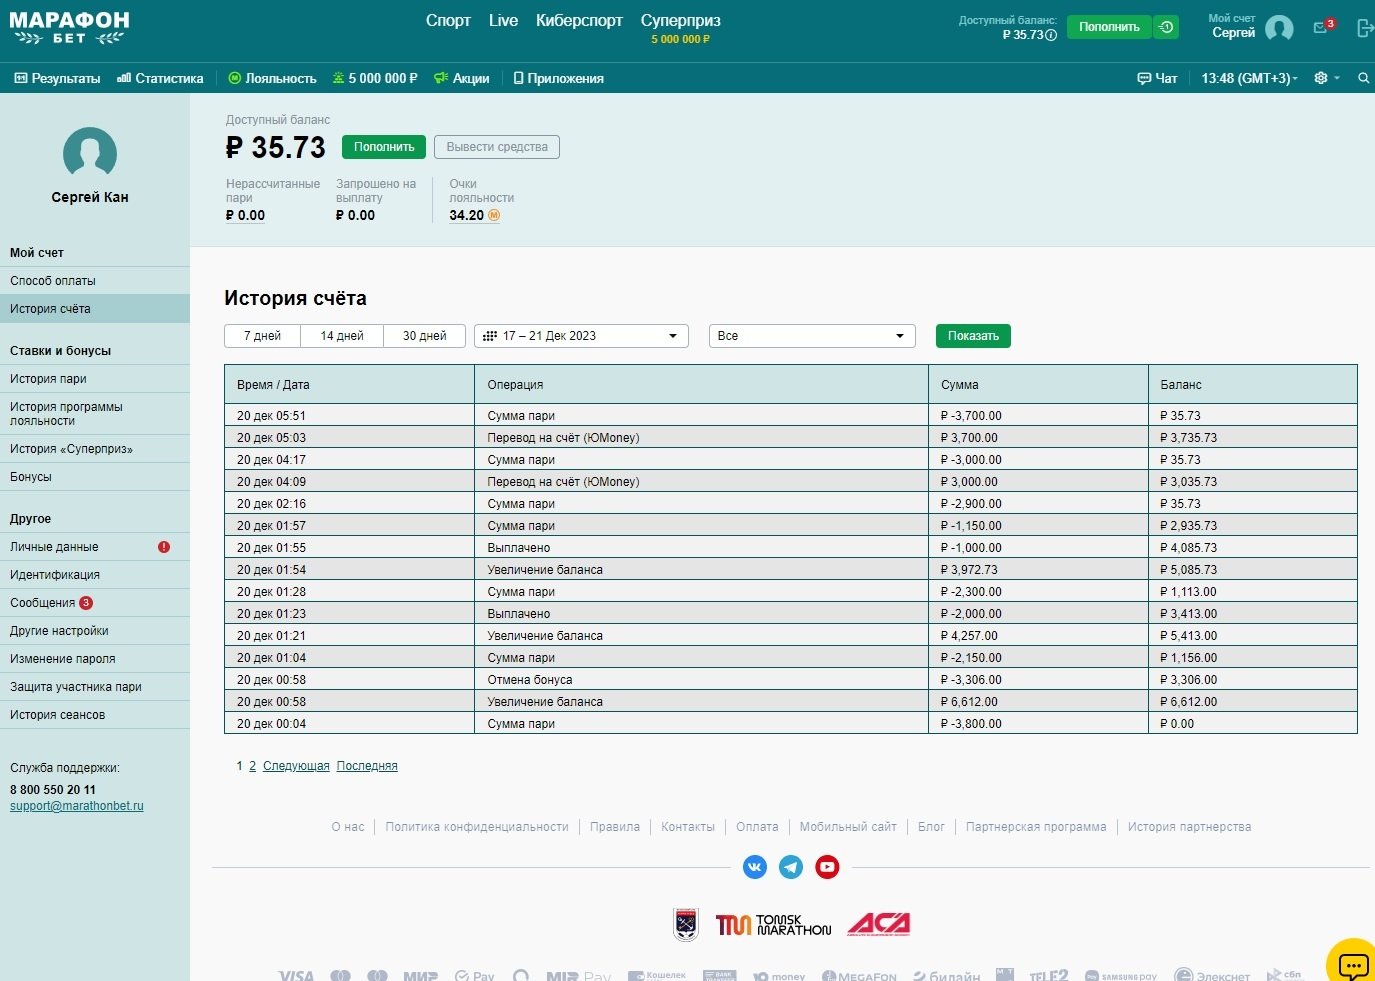Screen dimensions: 1375x981
Task: Open the yellow live chat bubble
Action: 1352,964
